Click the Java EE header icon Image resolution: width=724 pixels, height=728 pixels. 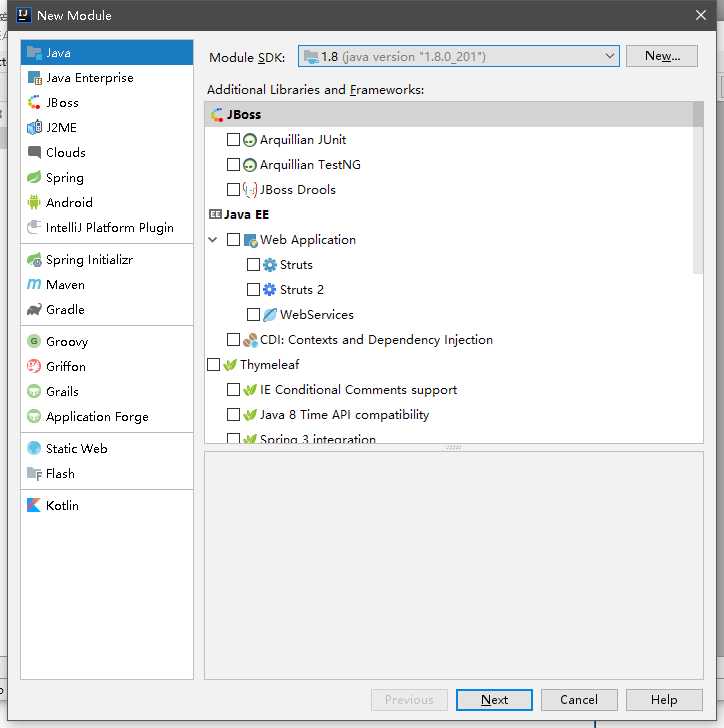click(215, 214)
